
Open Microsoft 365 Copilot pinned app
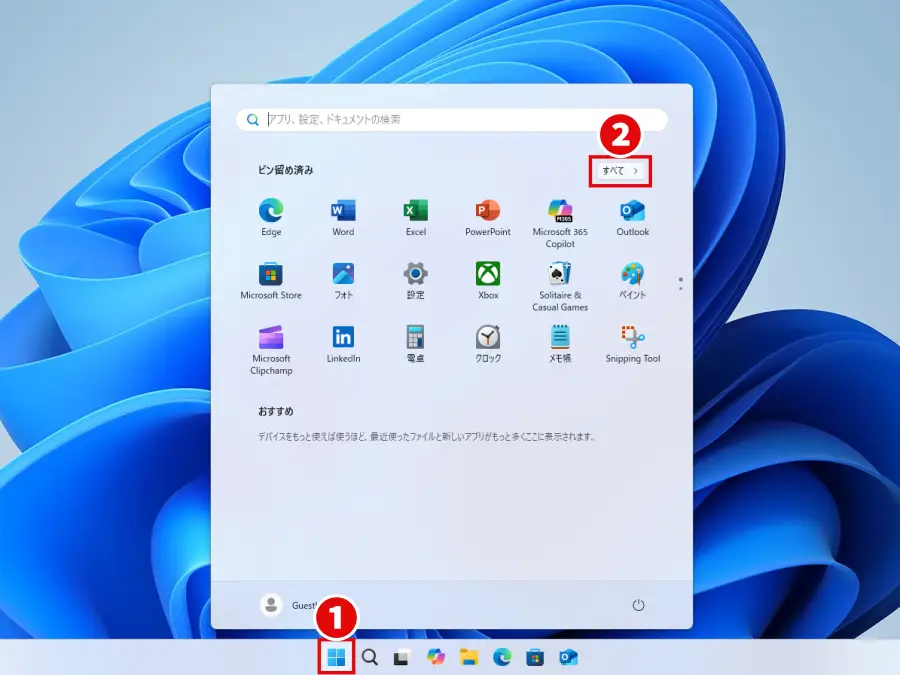560,223
